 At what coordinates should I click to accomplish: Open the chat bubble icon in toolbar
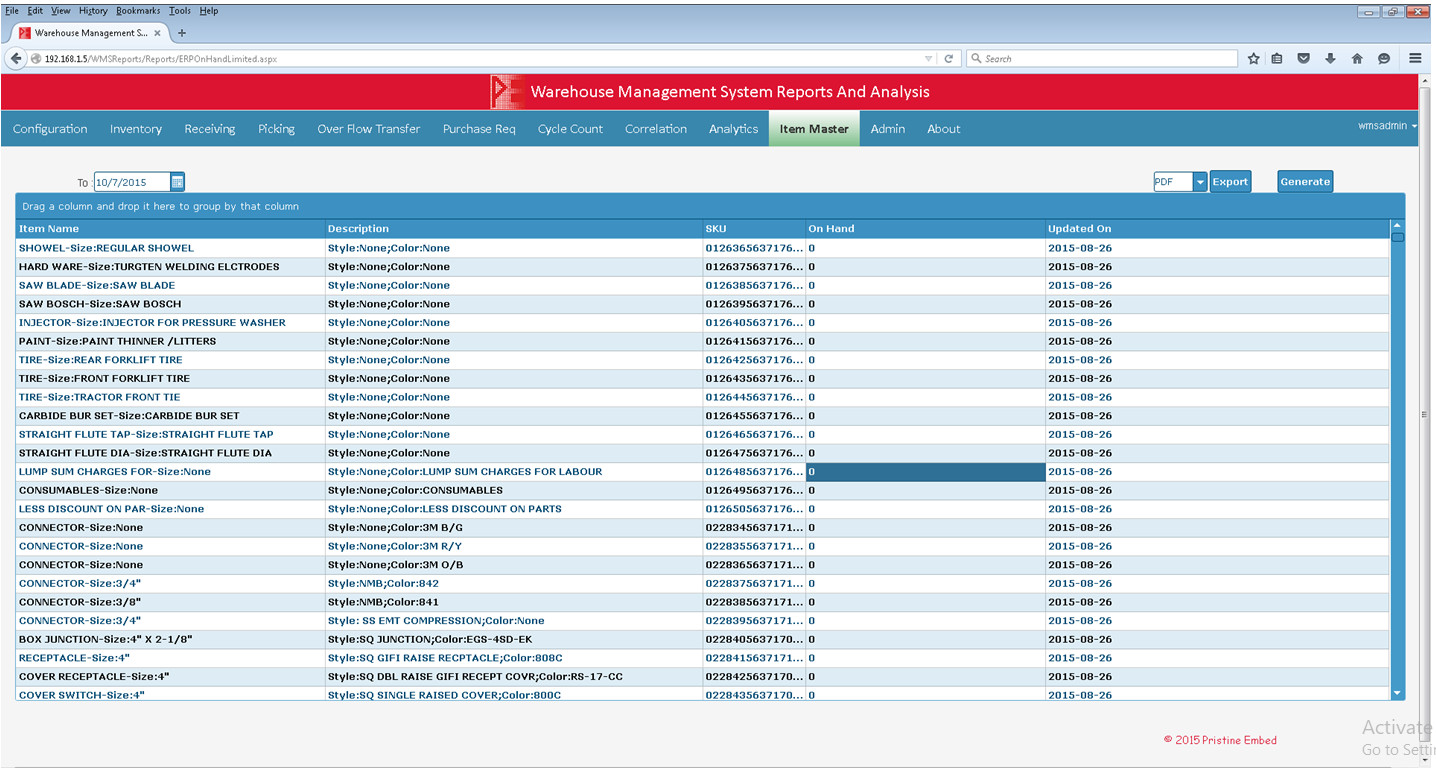[x=1384, y=59]
